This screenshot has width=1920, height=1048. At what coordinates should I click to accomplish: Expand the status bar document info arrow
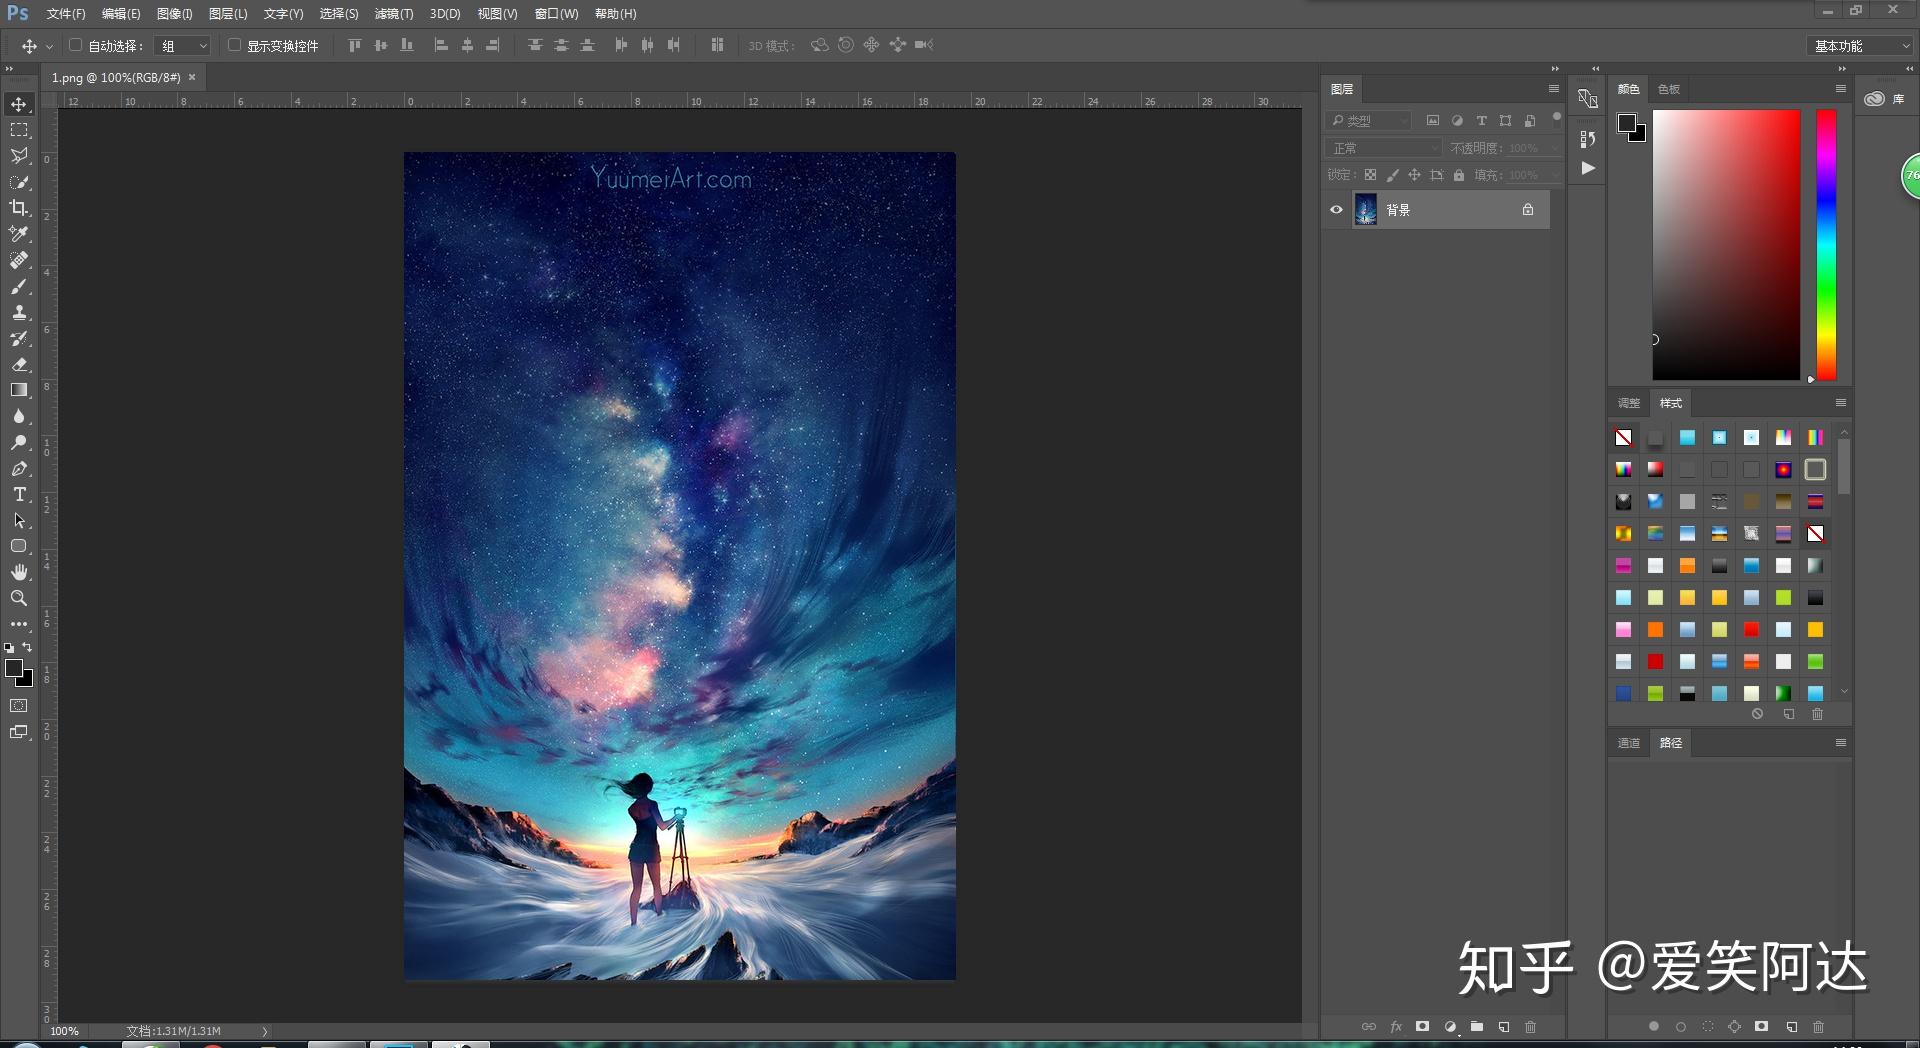[264, 1031]
